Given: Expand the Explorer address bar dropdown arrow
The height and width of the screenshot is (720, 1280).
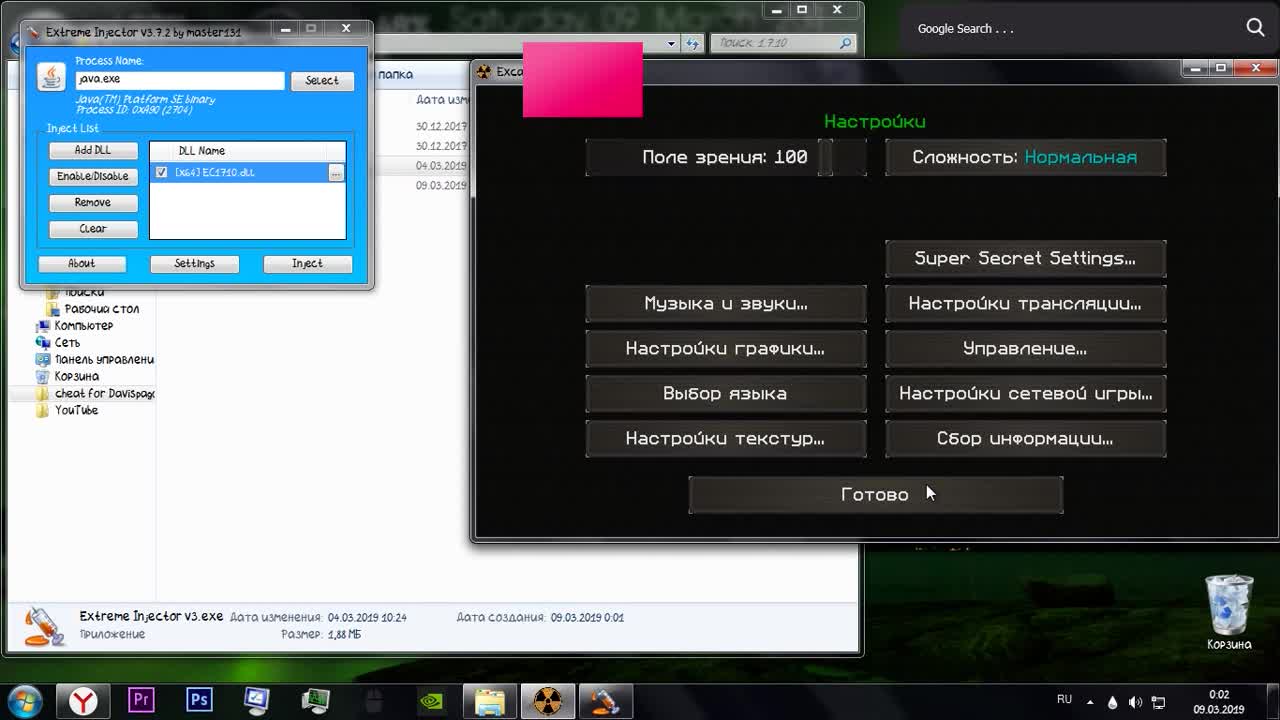Looking at the screenshot, I should pyautogui.click(x=672, y=43).
